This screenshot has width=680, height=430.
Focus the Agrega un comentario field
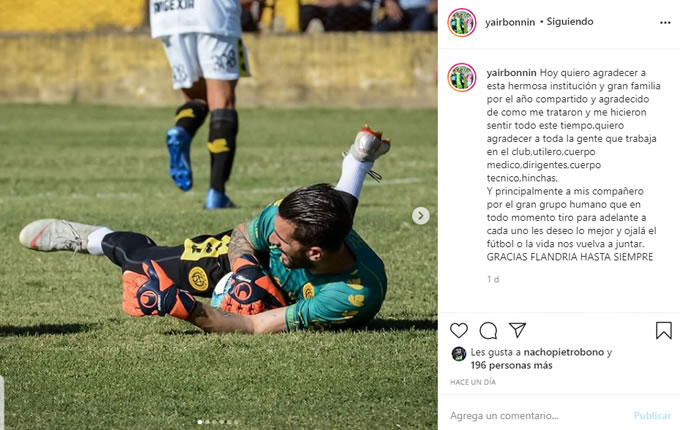(538, 416)
